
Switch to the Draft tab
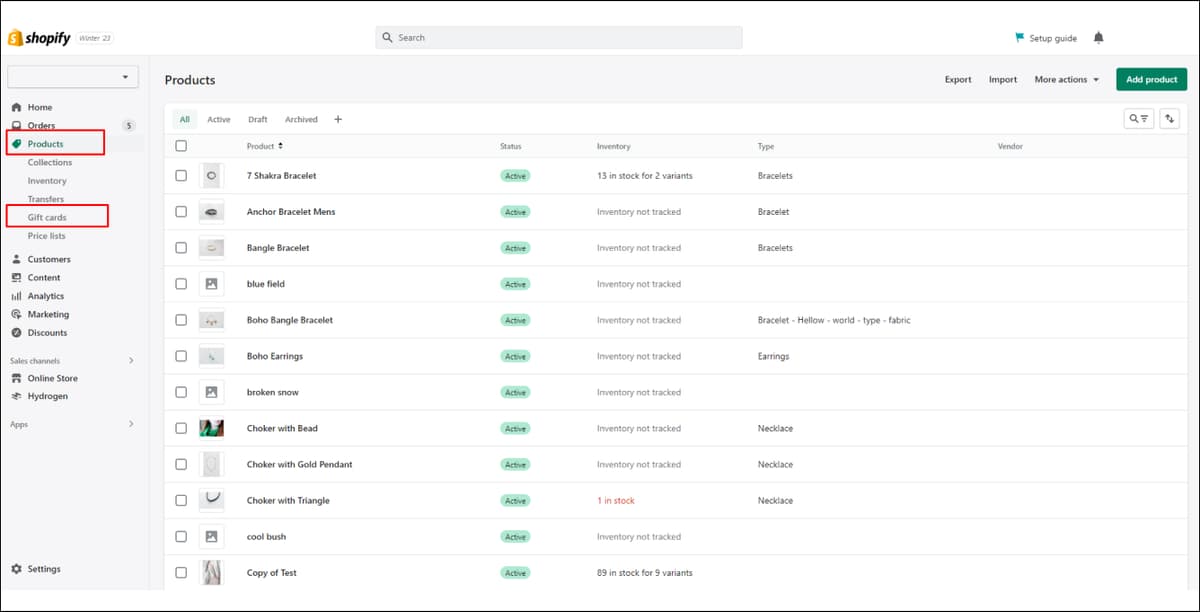click(258, 119)
